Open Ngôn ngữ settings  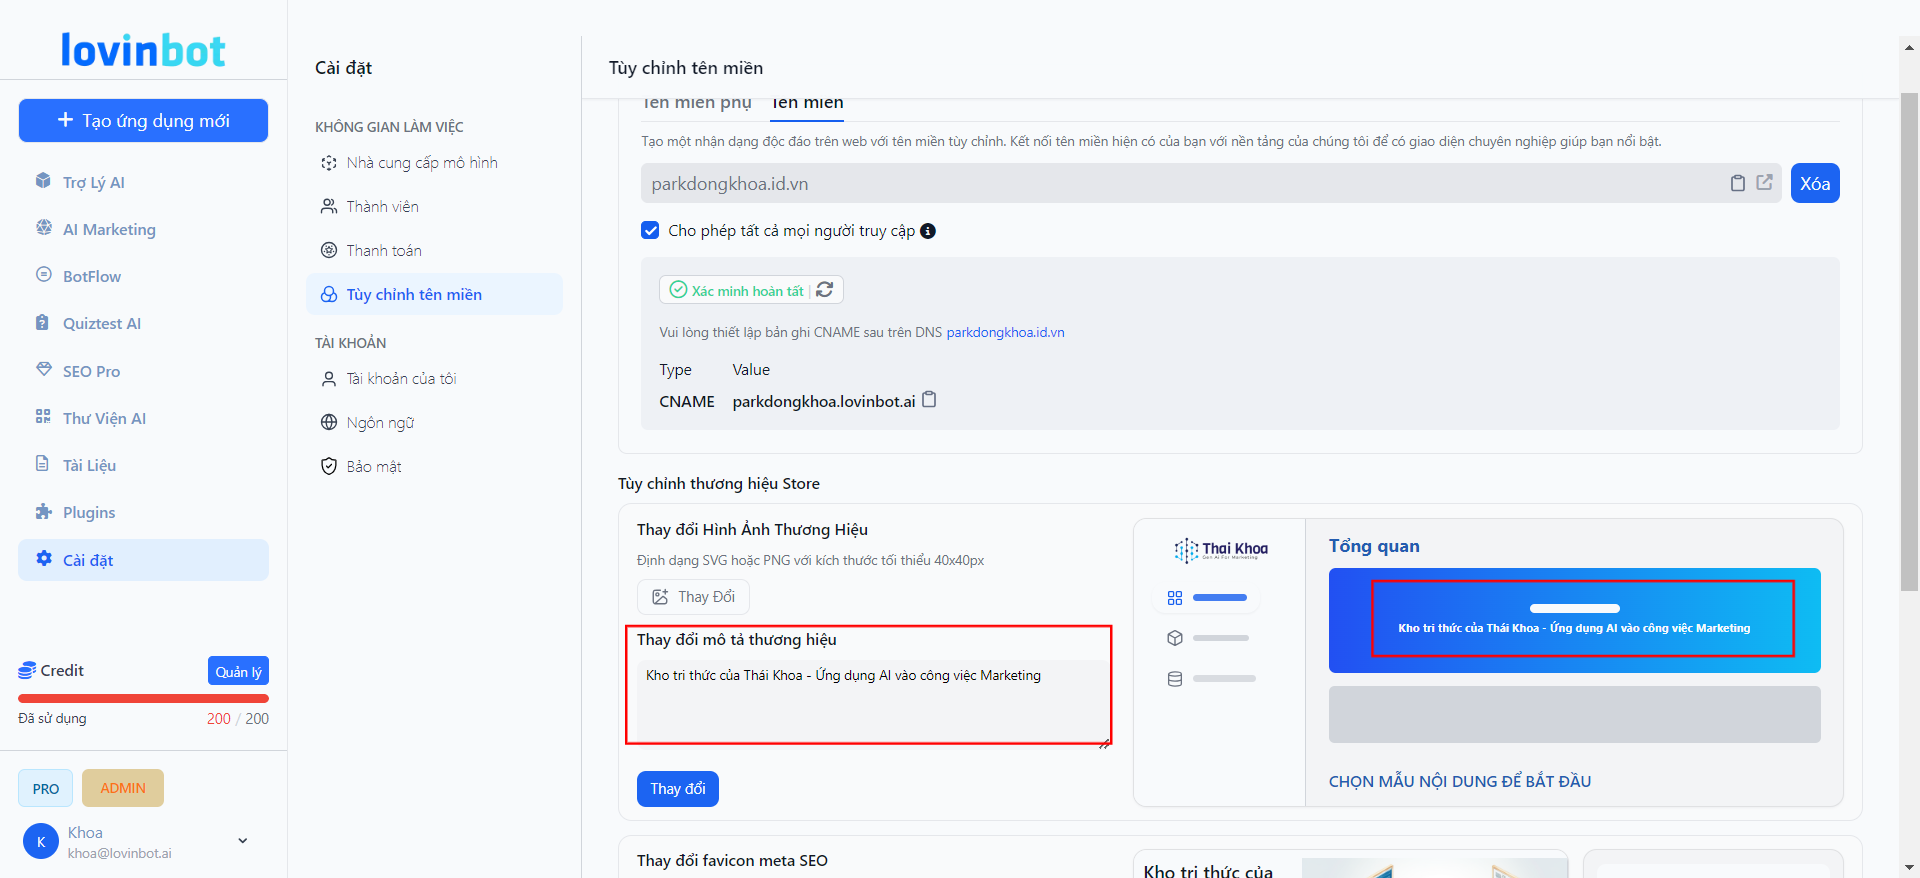point(380,422)
